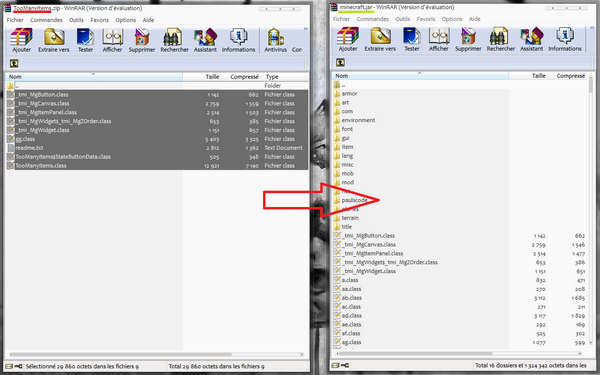
Task: Click Extraire vers in left WinRAR window
Action: [54, 40]
